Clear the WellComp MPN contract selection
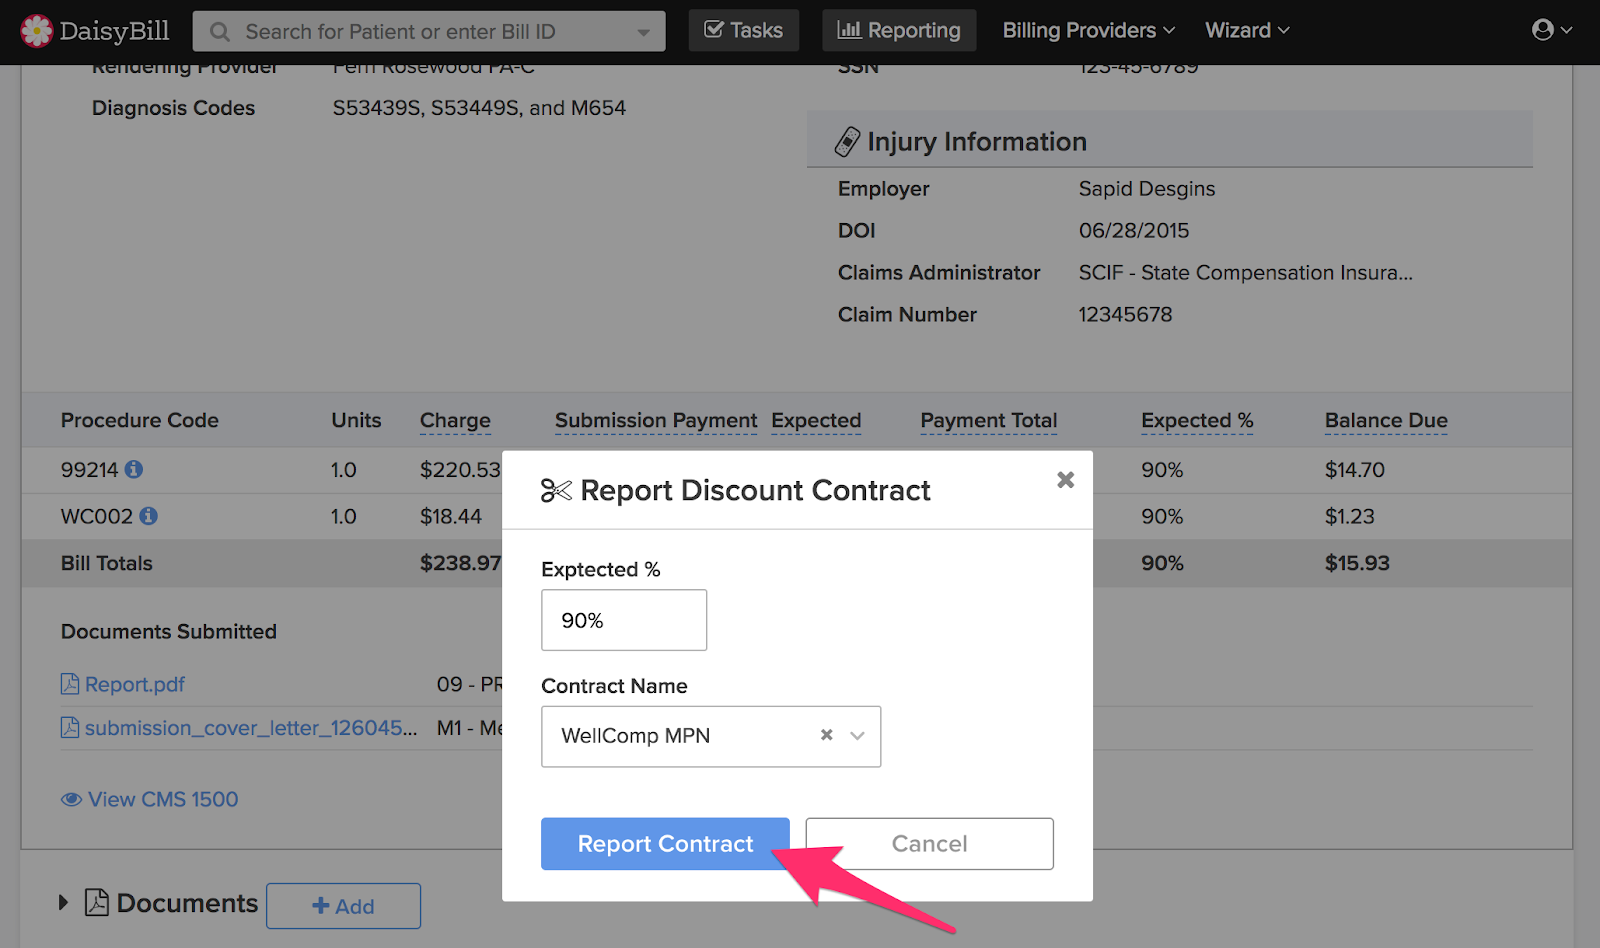Viewport: 1600px width, 948px height. pos(826,735)
